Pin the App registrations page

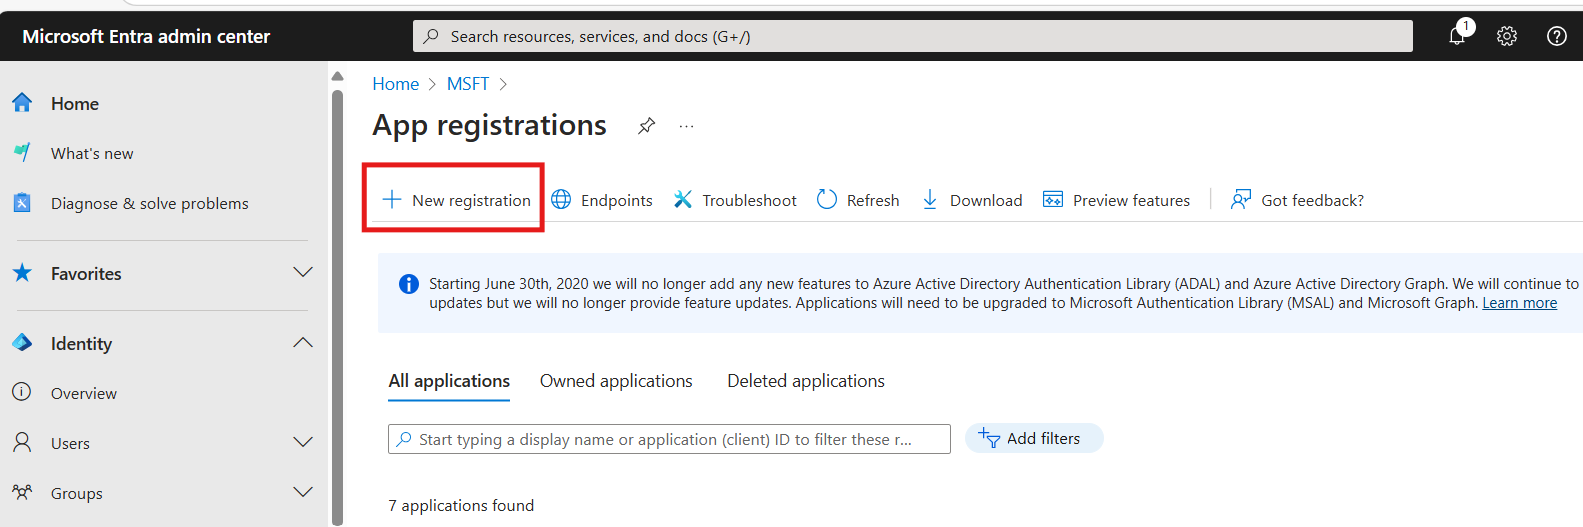pyautogui.click(x=647, y=126)
